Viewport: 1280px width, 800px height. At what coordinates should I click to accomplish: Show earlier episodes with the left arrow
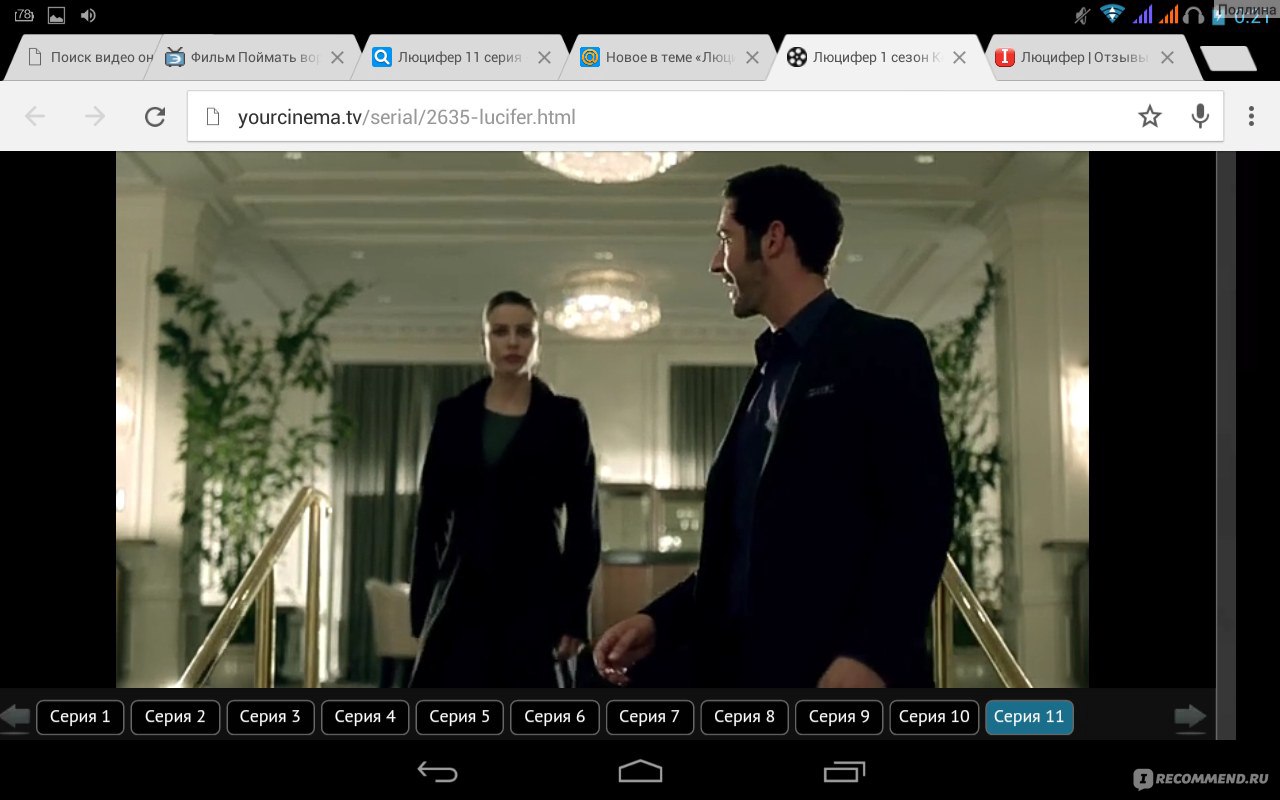[15, 717]
